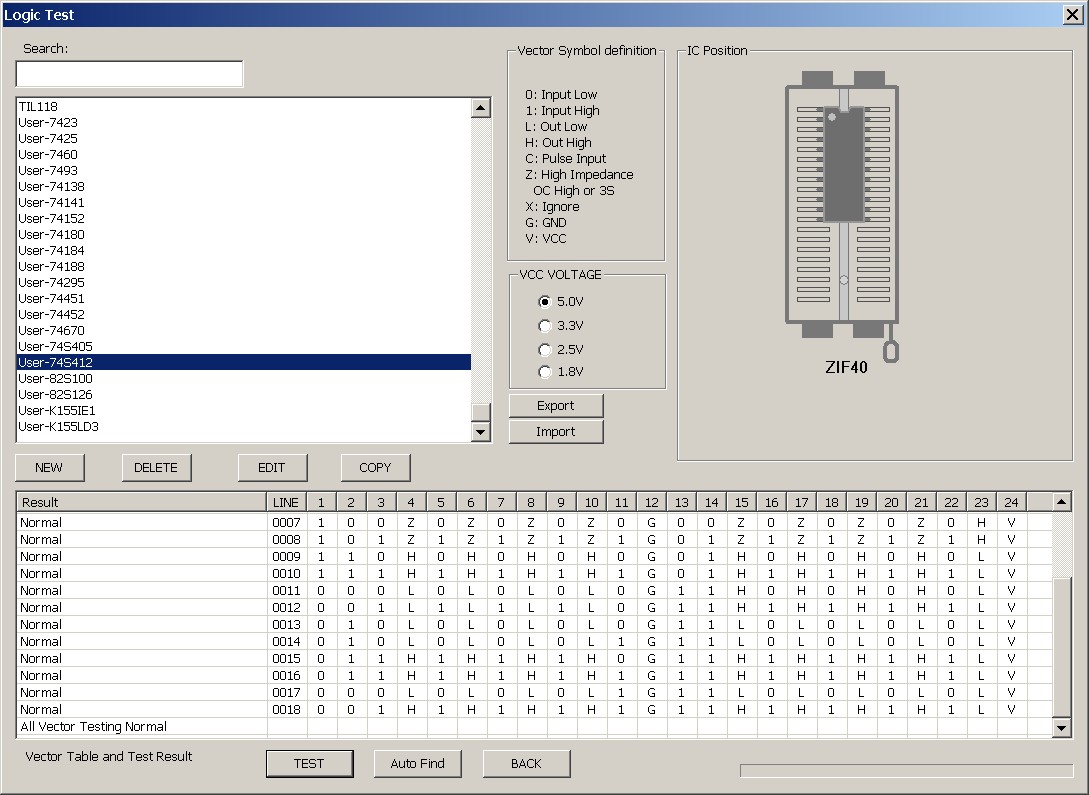
Task: Select TIL118 entry in the list
Action: coord(39,107)
